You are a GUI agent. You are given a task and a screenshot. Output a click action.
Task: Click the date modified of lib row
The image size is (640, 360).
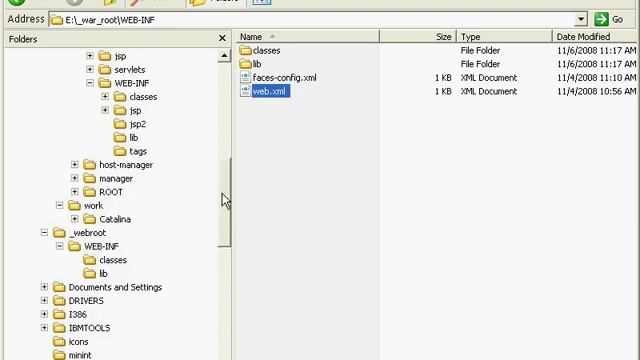[x=596, y=64]
